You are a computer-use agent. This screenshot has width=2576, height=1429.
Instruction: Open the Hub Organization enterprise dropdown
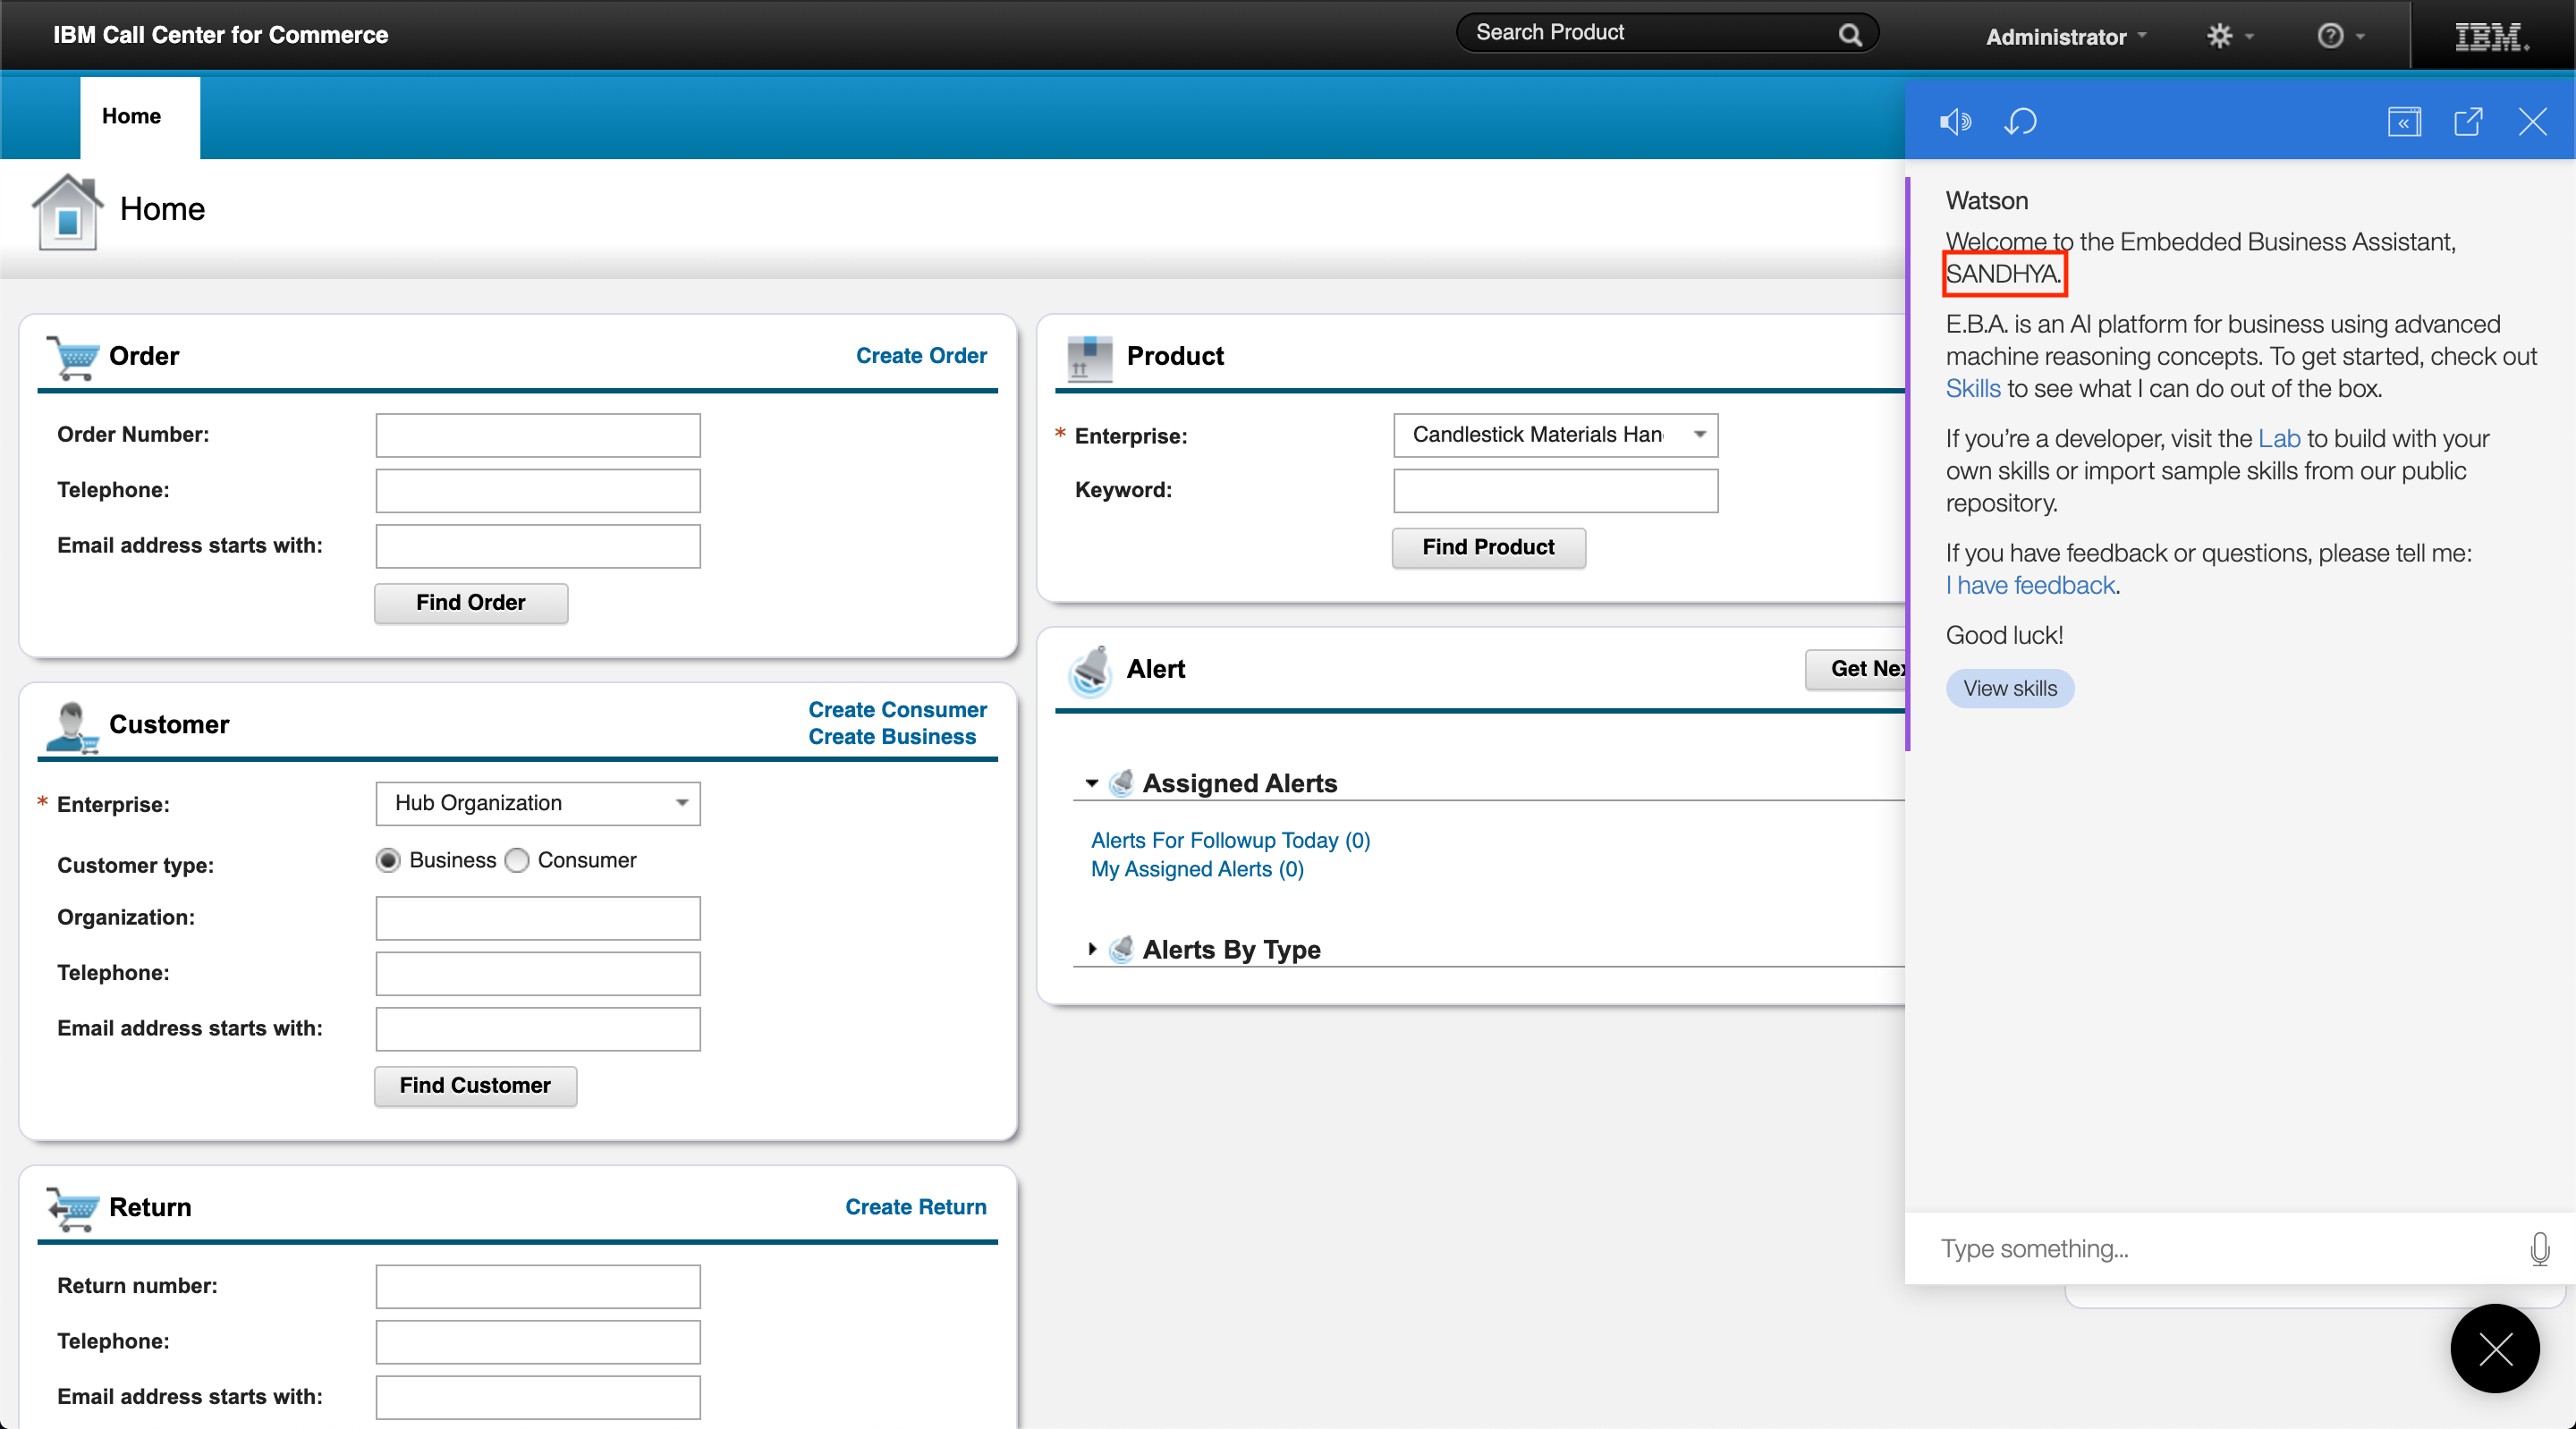pos(682,803)
